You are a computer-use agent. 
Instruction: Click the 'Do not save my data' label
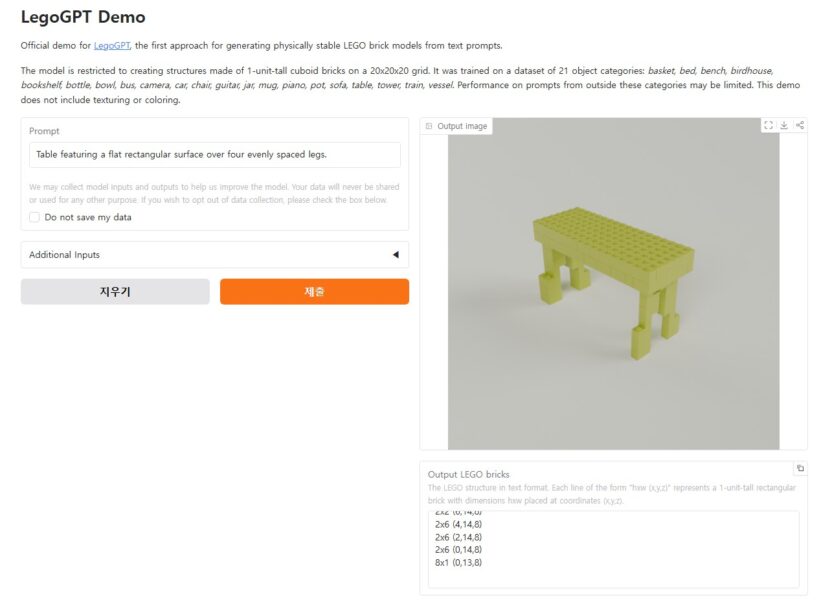tap(88, 217)
